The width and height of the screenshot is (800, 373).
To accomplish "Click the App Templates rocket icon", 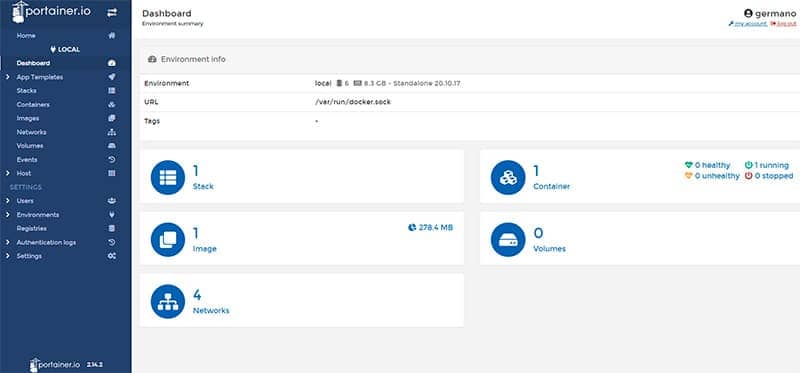I will pos(112,77).
